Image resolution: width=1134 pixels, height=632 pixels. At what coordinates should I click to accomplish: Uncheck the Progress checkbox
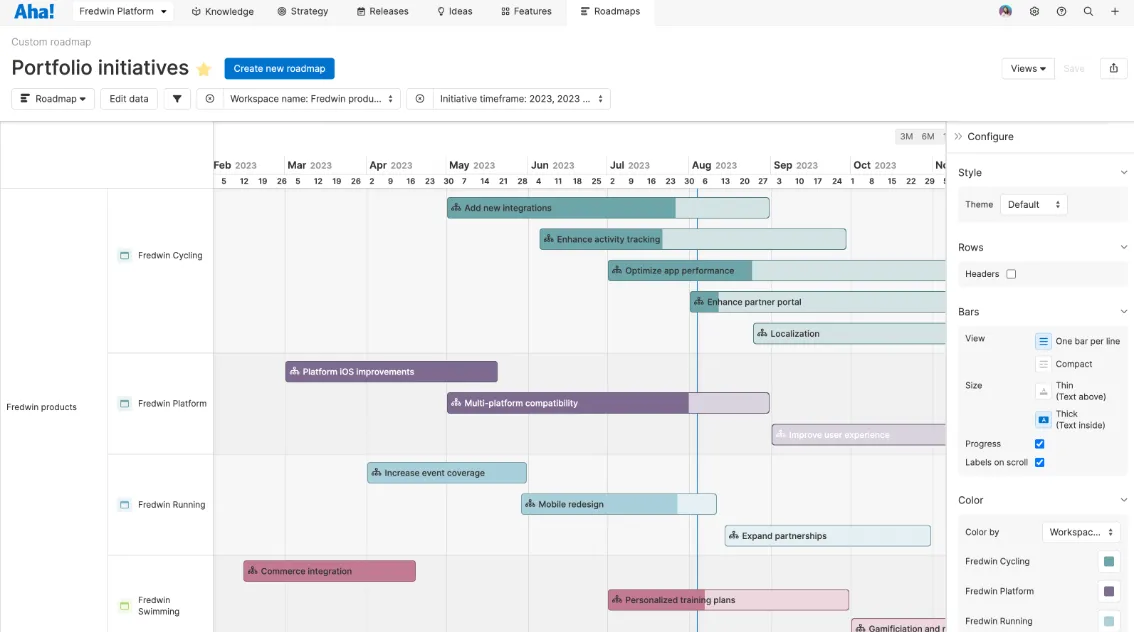coord(1039,444)
